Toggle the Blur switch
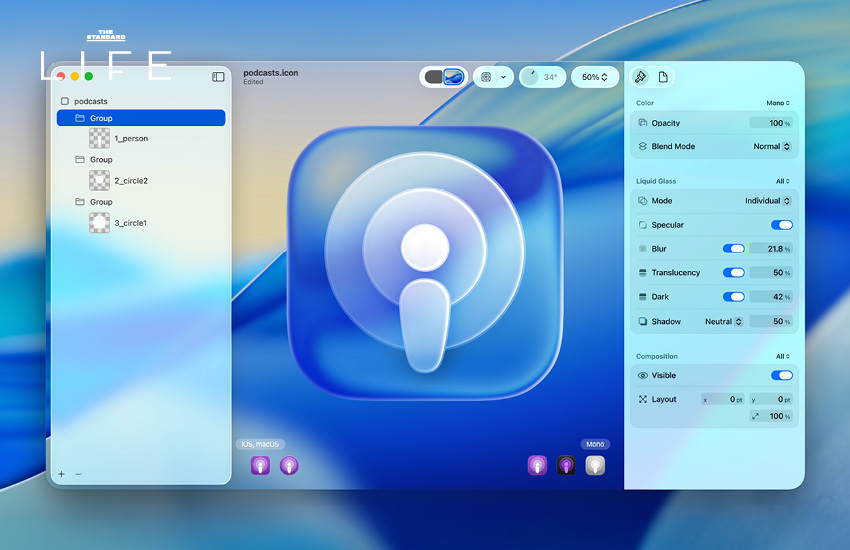The image size is (850, 550). 733,249
